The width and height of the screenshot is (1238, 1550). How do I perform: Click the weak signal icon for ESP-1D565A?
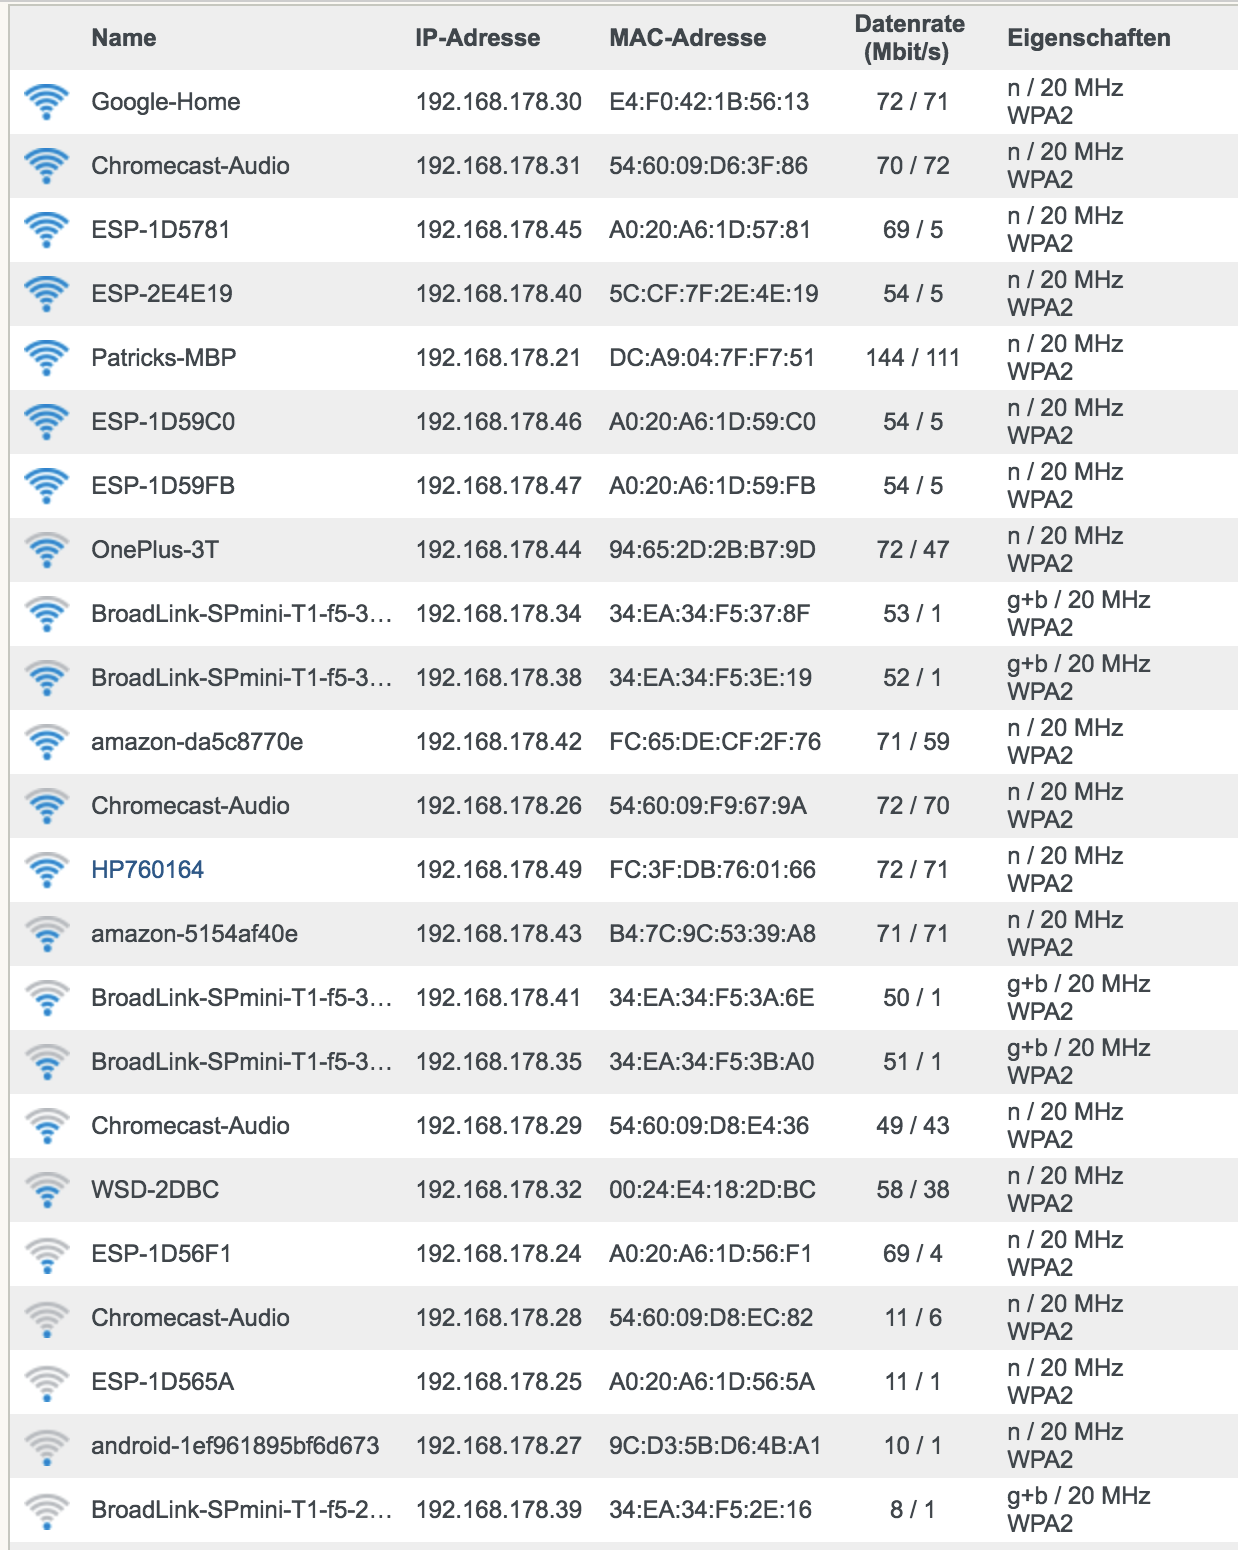(47, 1382)
